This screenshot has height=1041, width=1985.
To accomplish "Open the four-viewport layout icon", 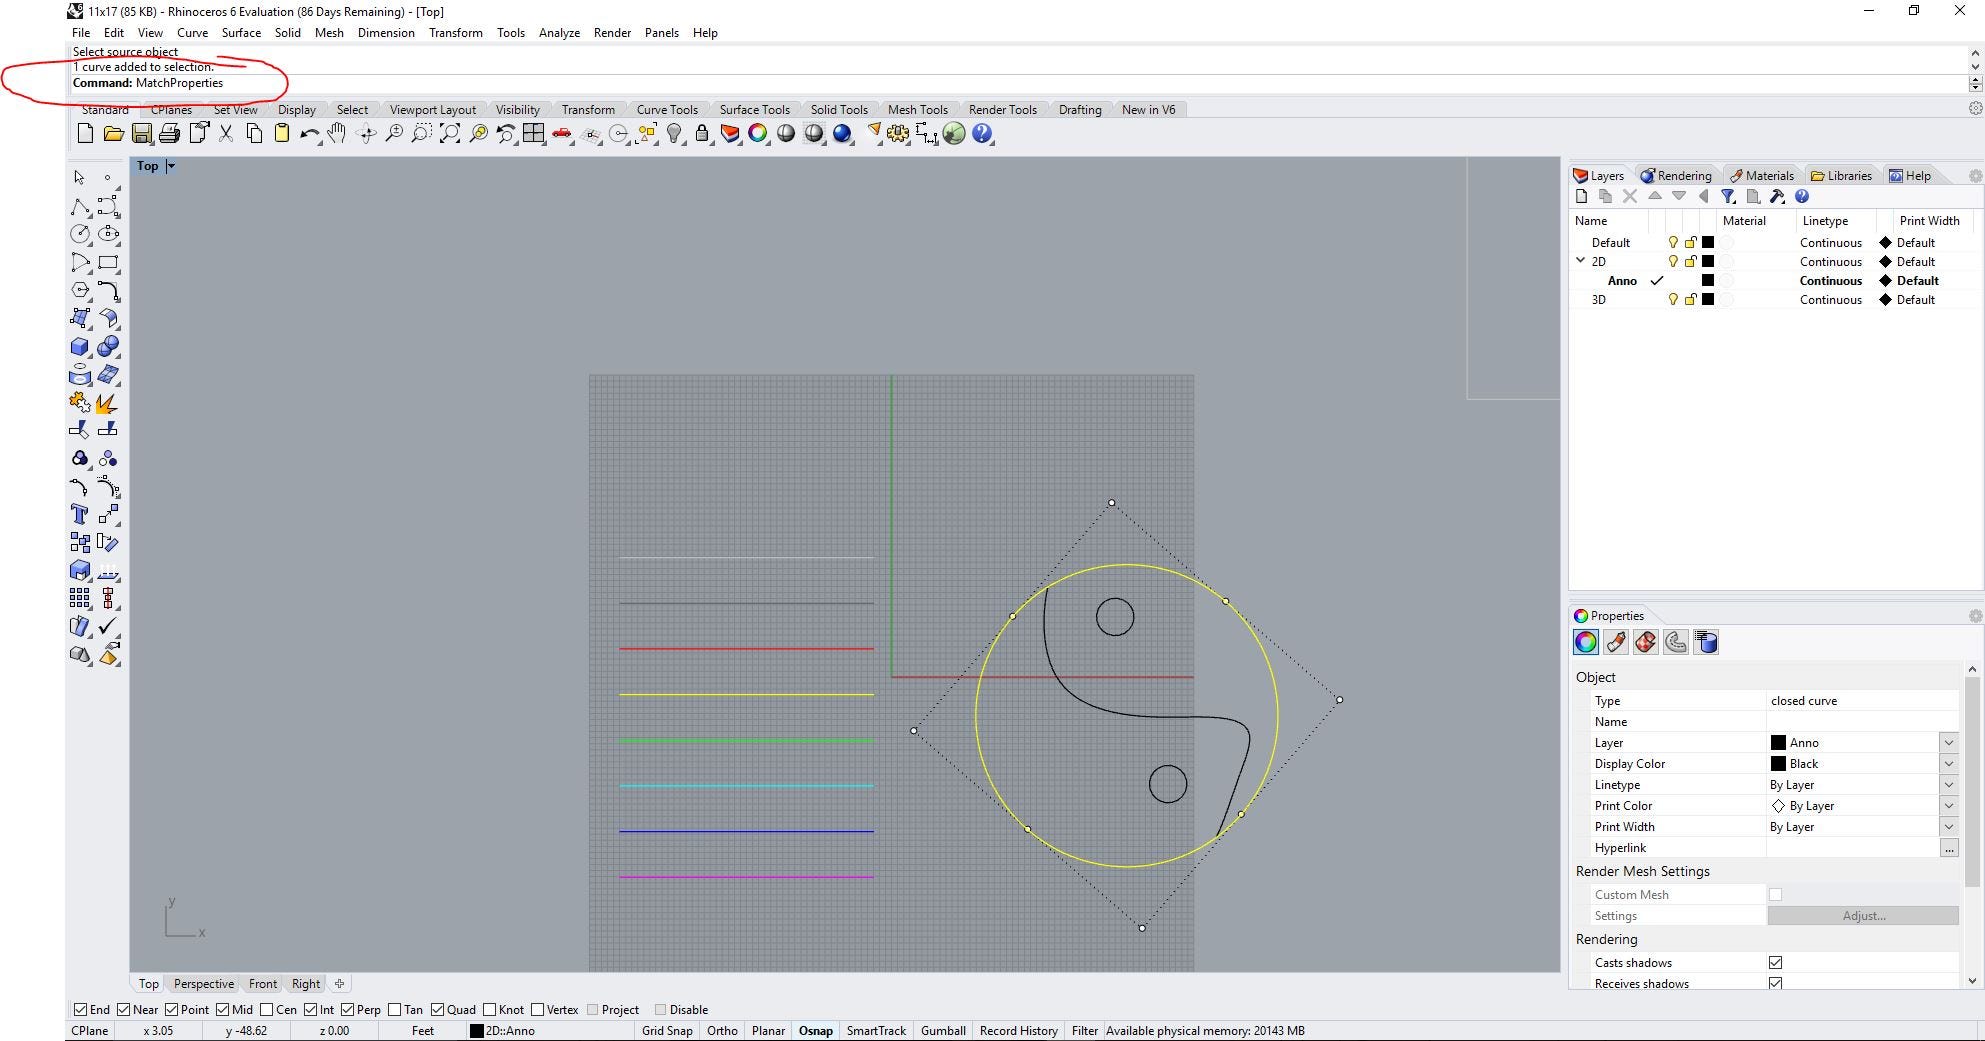I will click(x=534, y=134).
